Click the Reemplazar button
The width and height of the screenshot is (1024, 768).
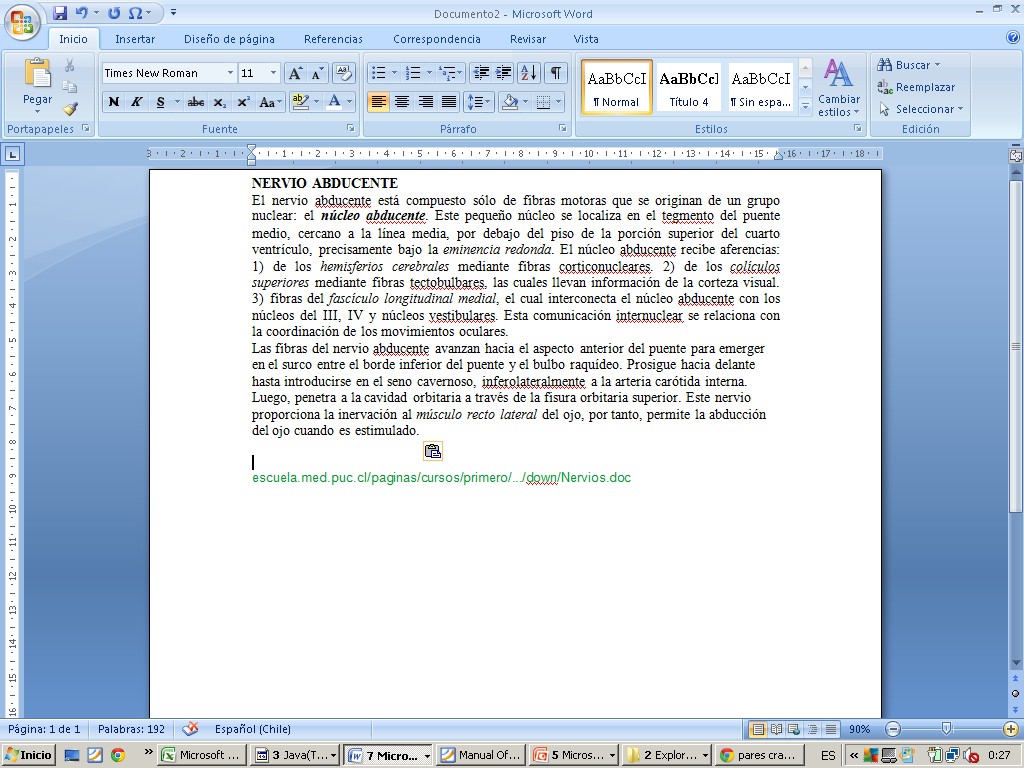[916, 87]
